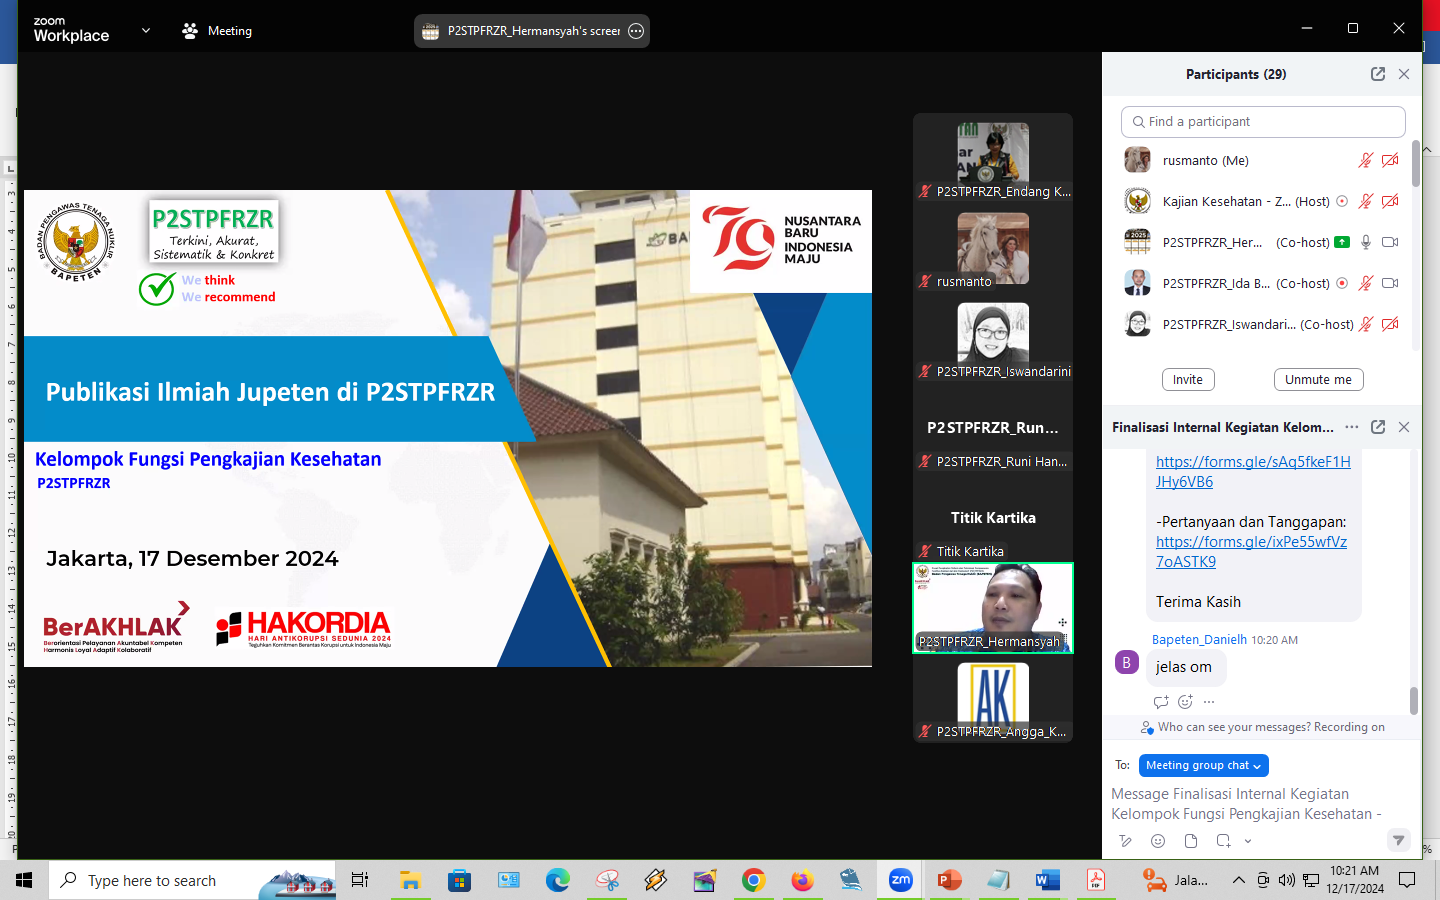Click the text formatting icon in chat
The image size is (1440, 900).
1125,841
